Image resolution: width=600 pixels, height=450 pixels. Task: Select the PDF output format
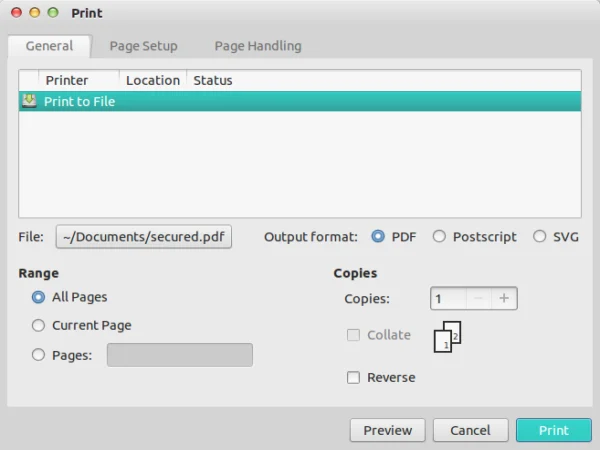click(x=378, y=236)
